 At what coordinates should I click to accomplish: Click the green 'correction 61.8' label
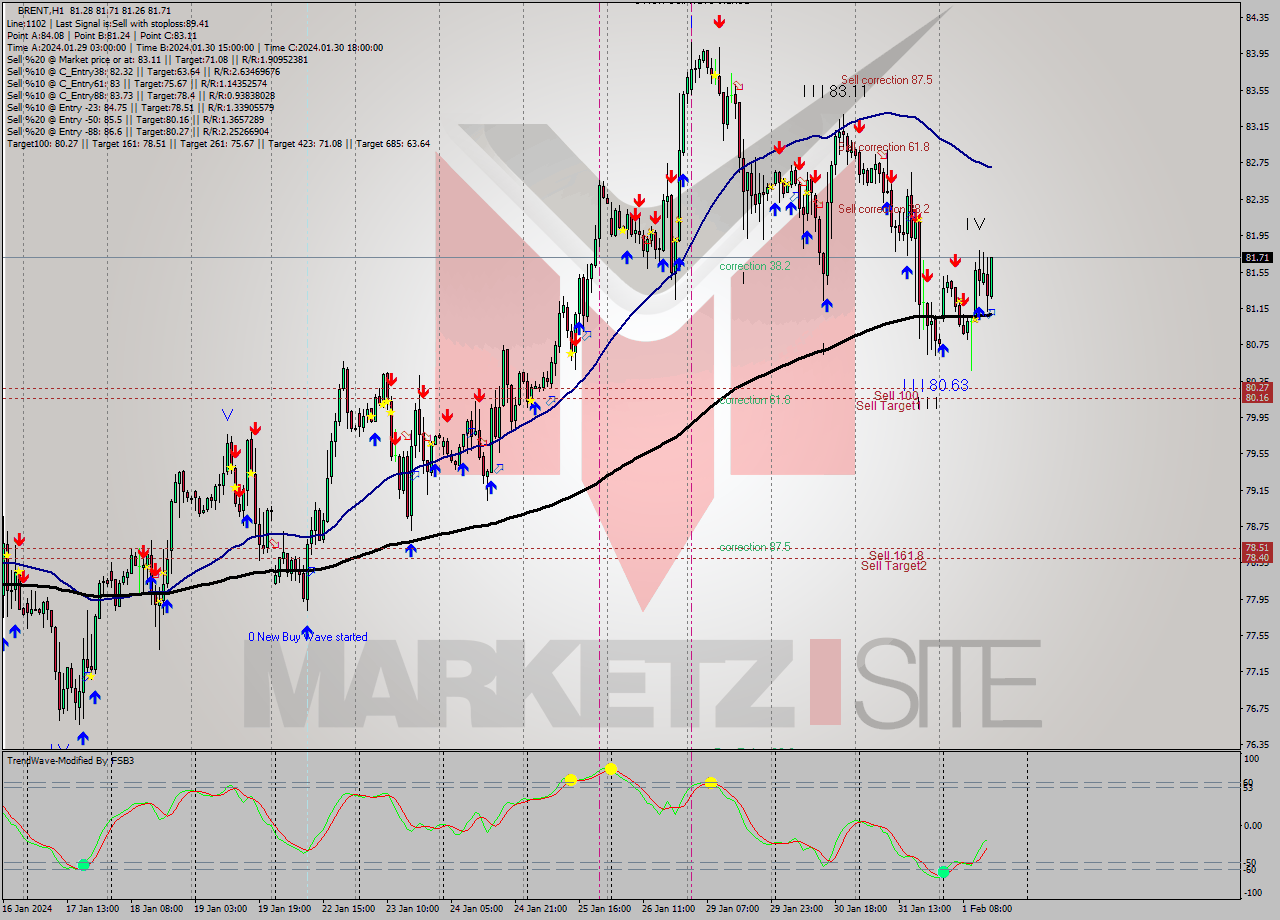(x=755, y=400)
